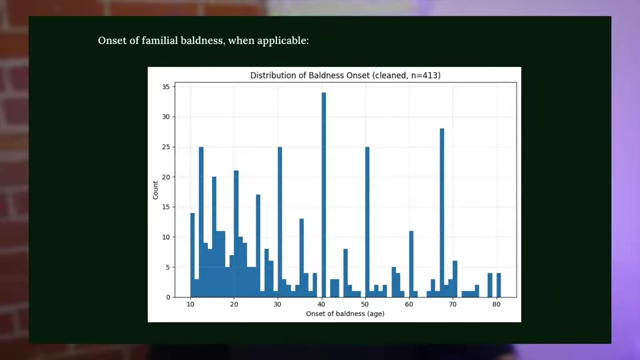Click the x-axis tick label 60
640x360 pixels.
tap(409, 304)
